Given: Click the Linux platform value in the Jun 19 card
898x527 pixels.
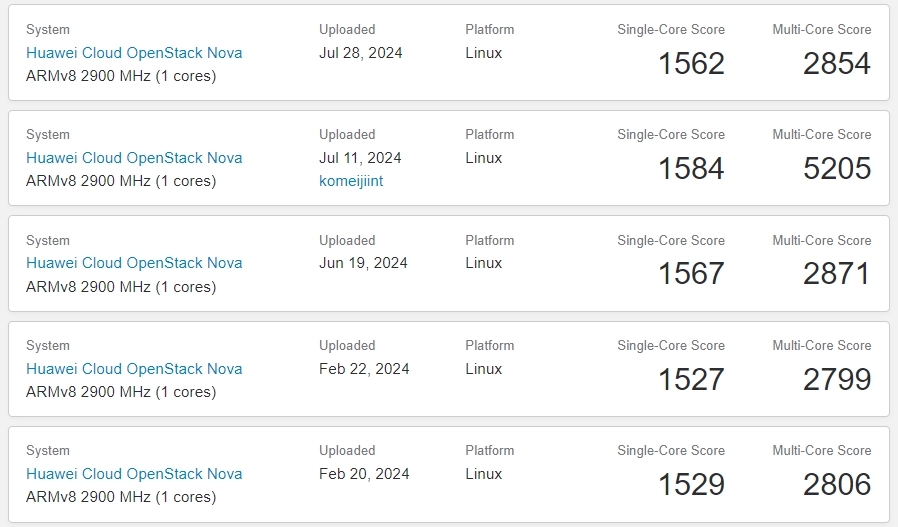Looking at the screenshot, I should pyautogui.click(x=483, y=263).
